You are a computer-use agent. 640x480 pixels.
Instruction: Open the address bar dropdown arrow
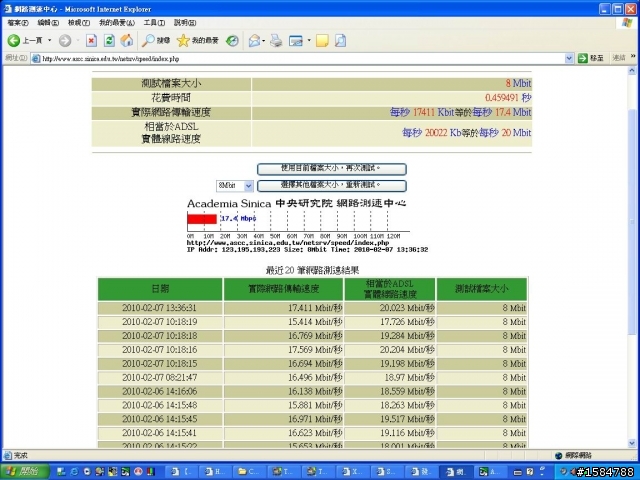pos(569,58)
